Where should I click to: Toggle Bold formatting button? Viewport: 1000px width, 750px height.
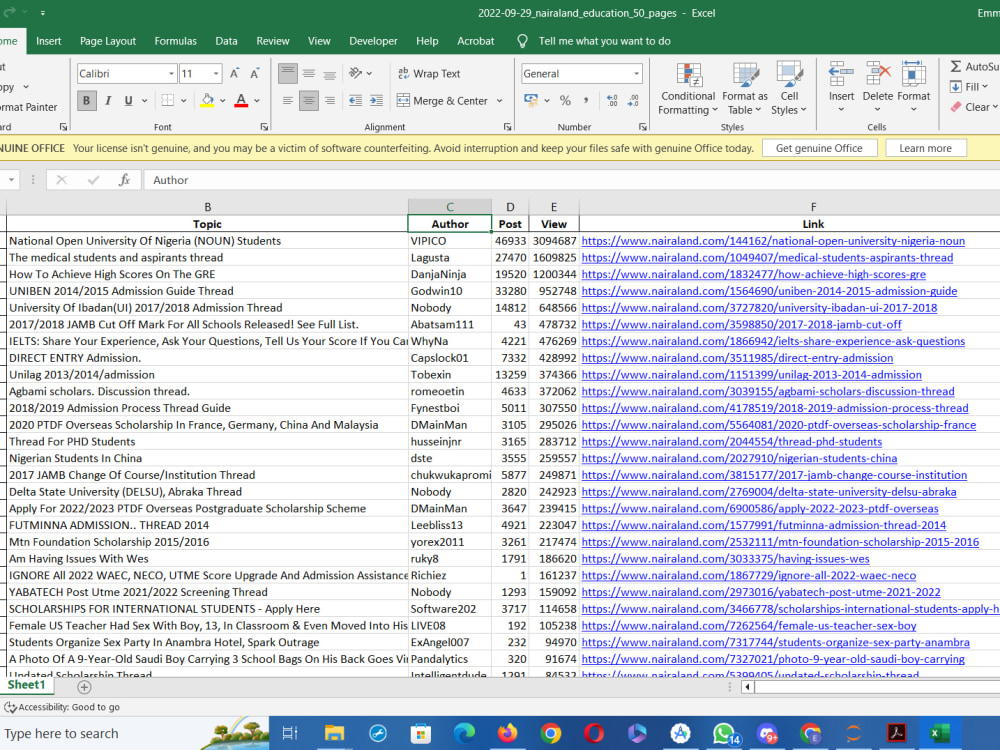87,101
